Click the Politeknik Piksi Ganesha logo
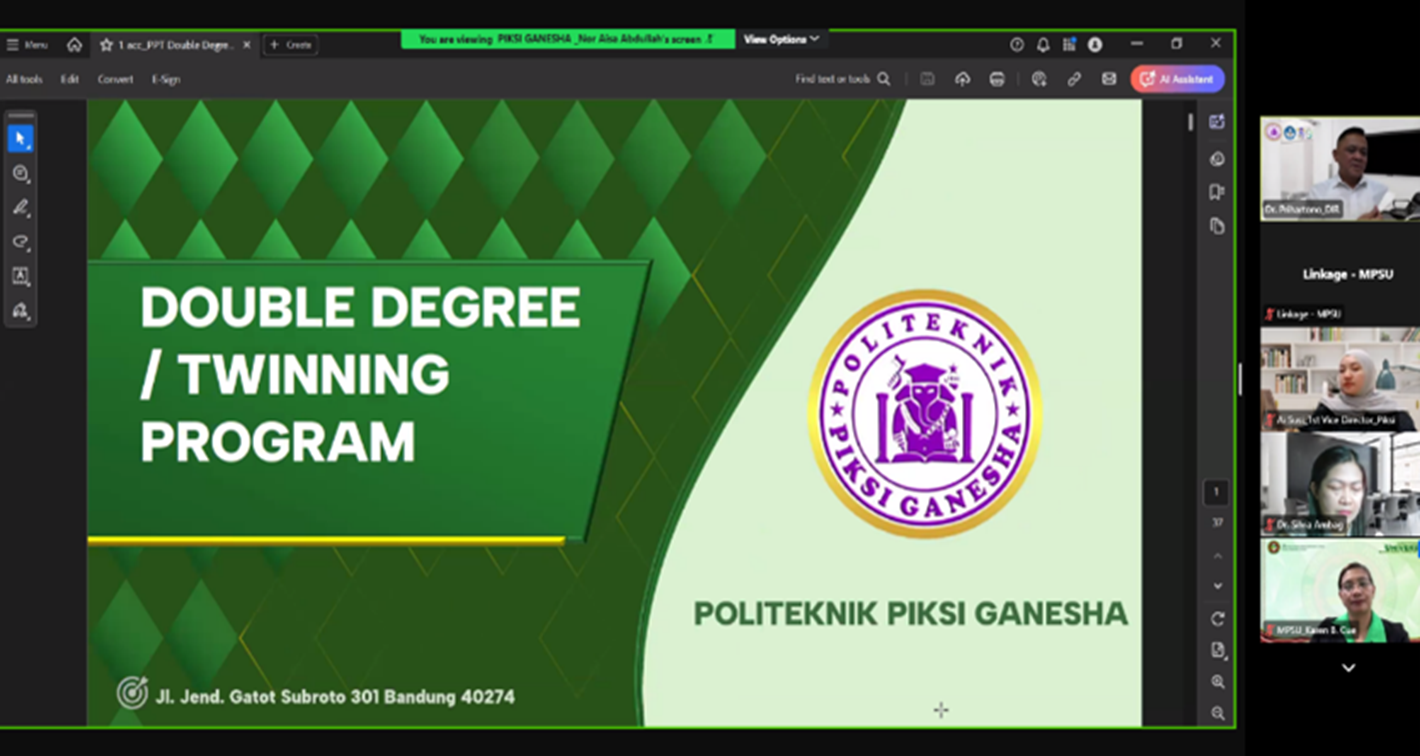1420x756 pixels. pyautogui.click(x=925, y=414)
